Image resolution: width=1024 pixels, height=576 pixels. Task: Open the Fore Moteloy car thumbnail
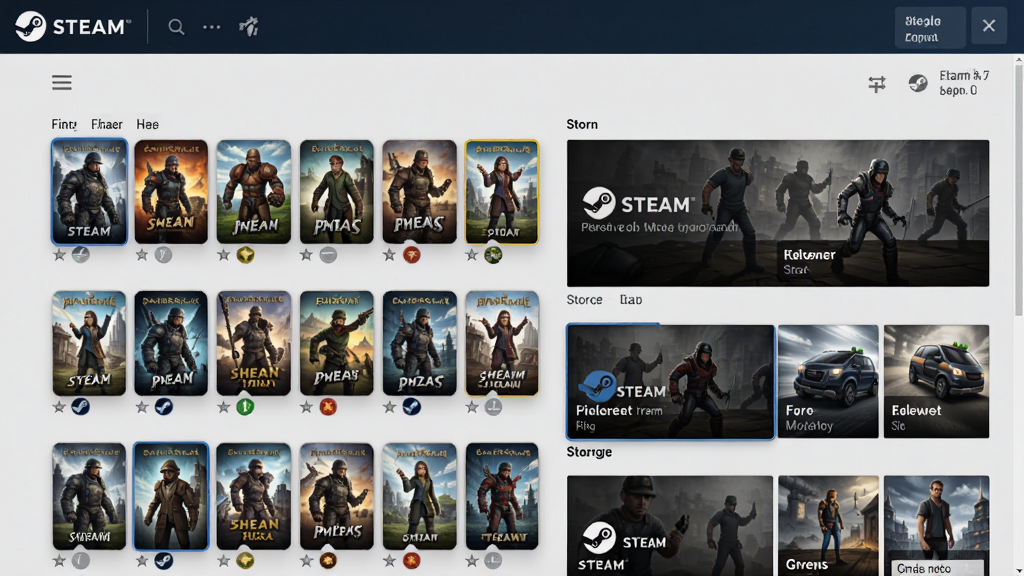[x=828, y=381]
